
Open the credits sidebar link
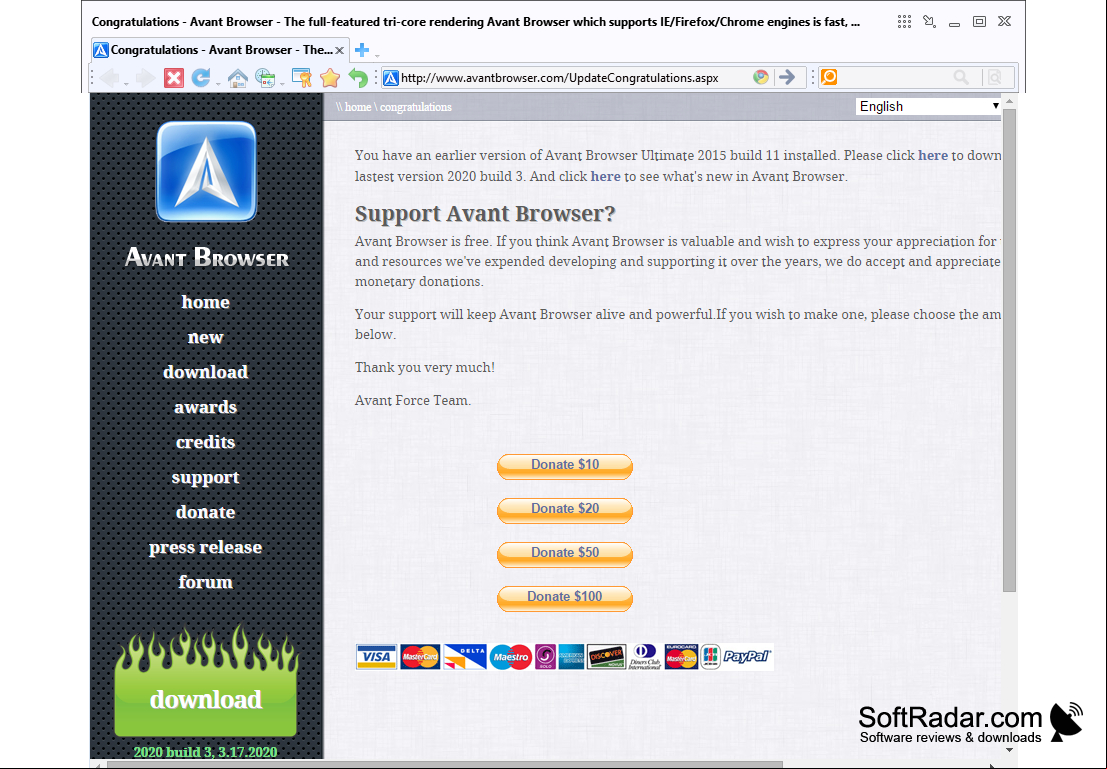205,442
